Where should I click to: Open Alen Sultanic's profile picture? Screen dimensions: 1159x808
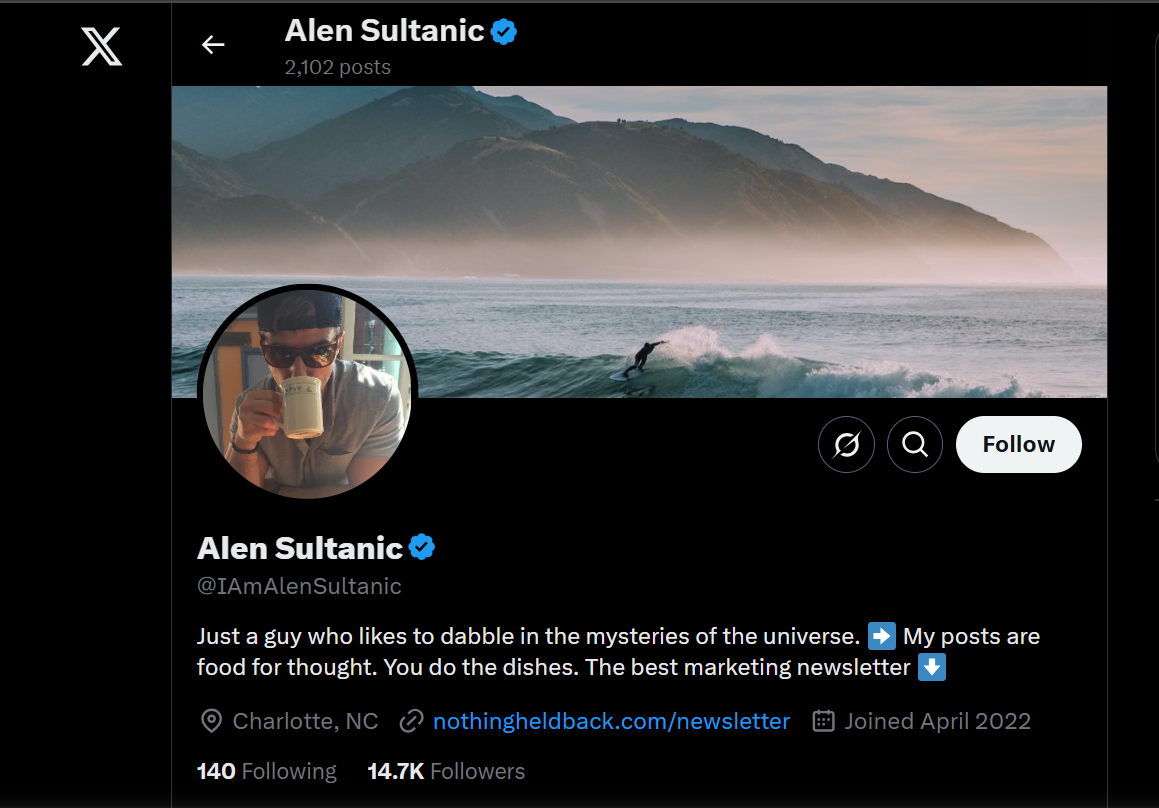coord(308,390)
